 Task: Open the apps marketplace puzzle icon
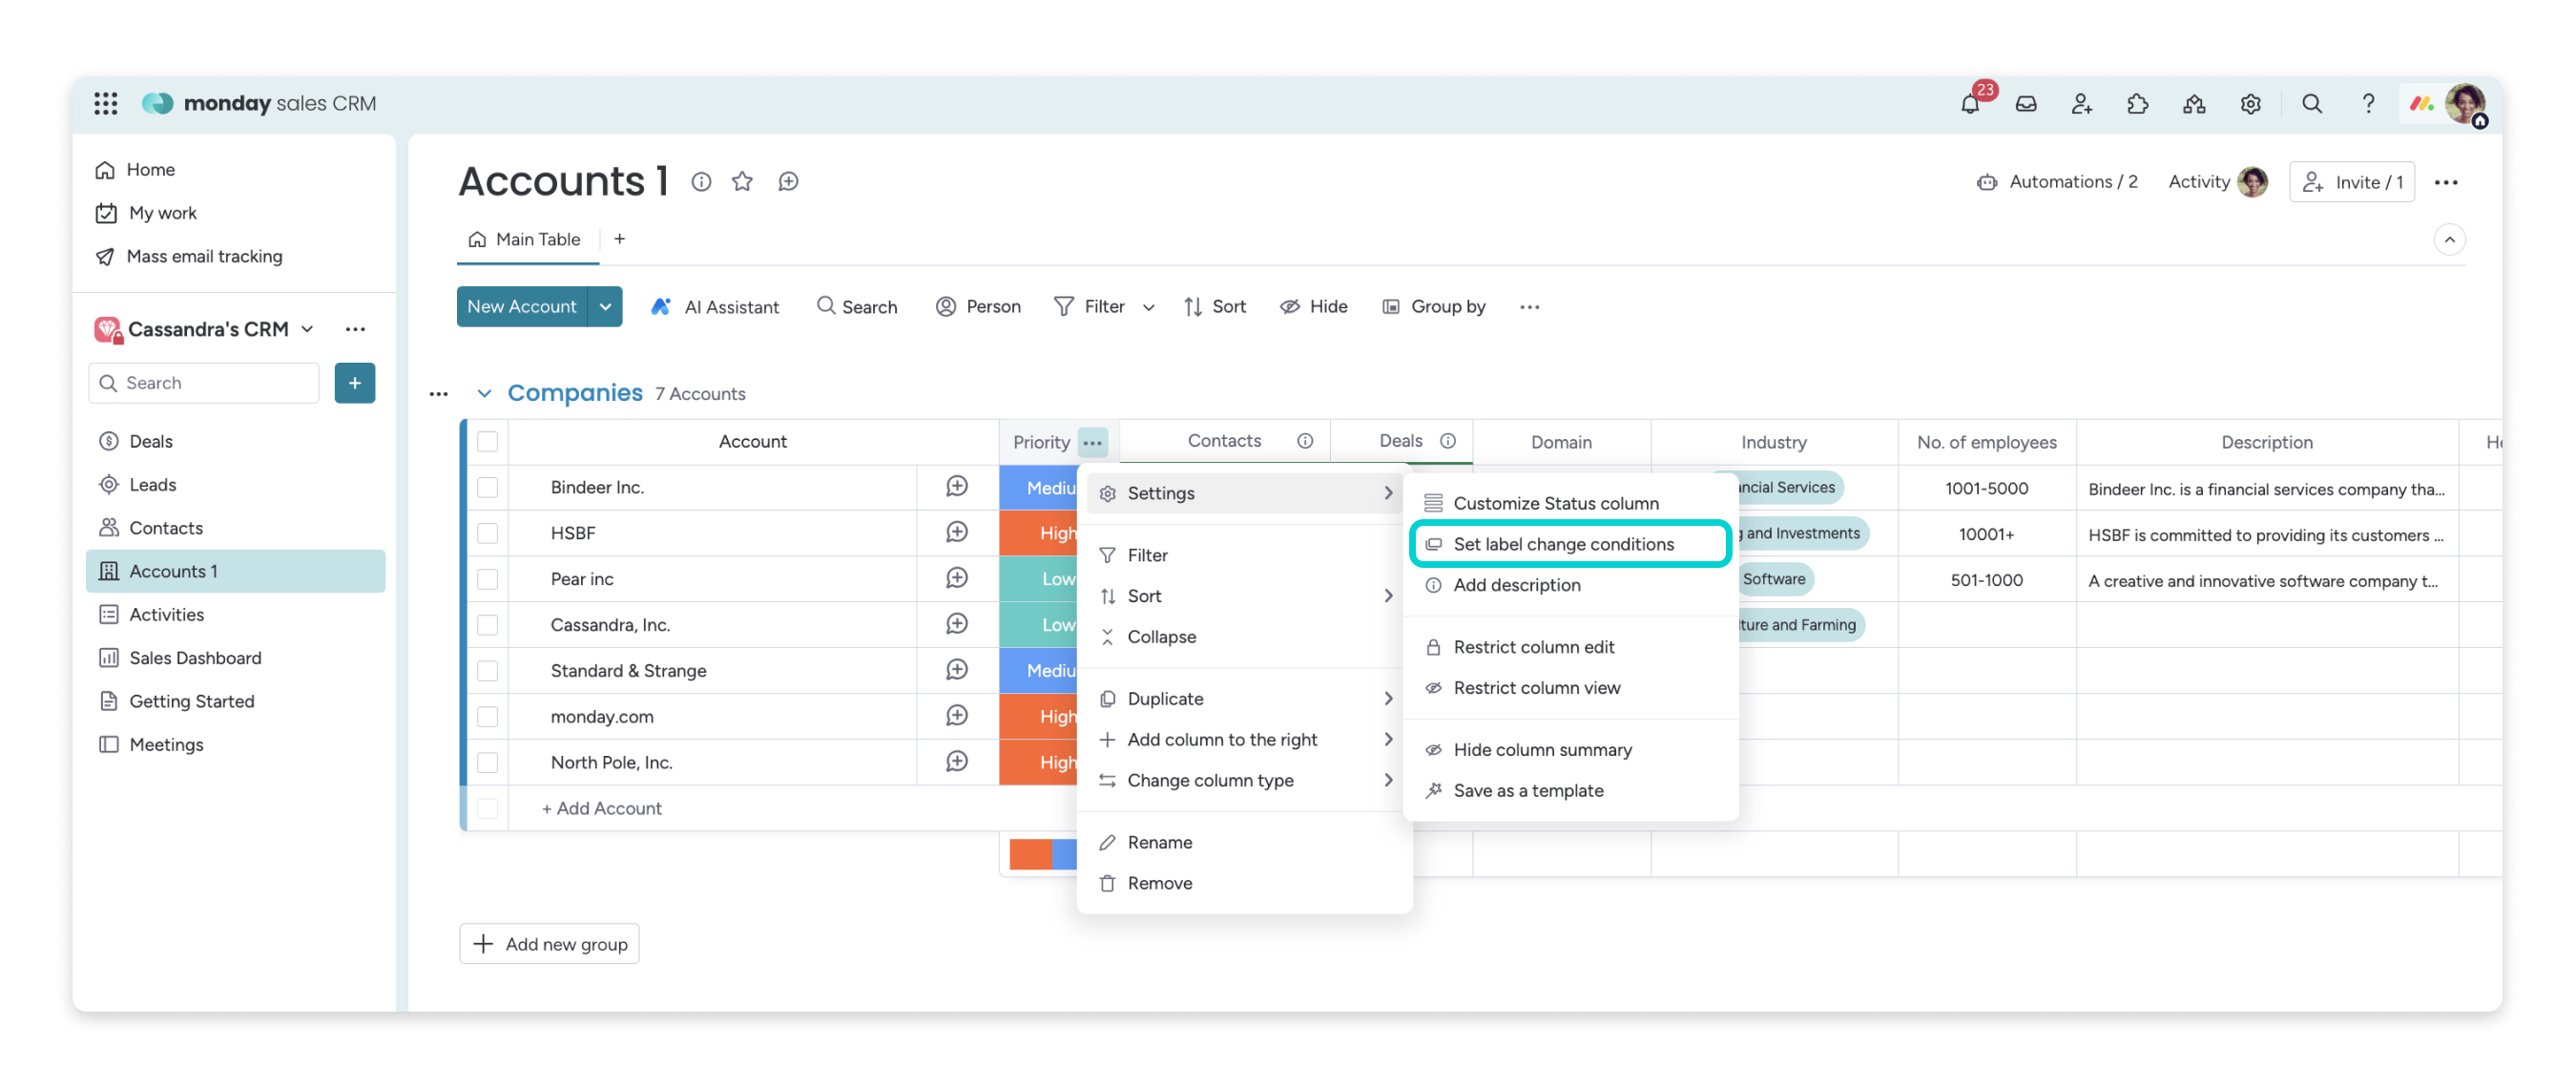(x=2138, y=103)
